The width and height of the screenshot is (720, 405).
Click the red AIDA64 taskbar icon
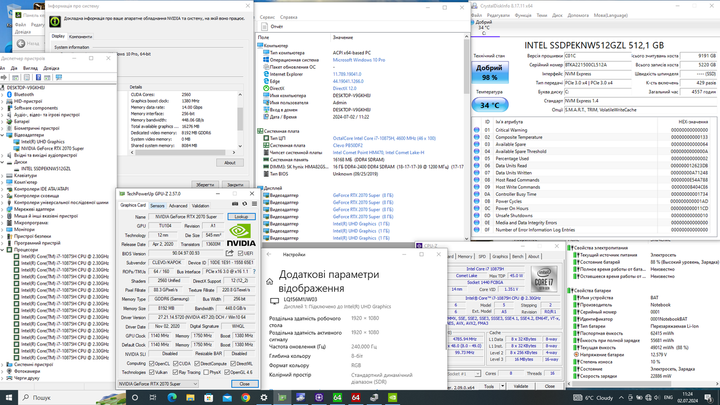[355, 398]
